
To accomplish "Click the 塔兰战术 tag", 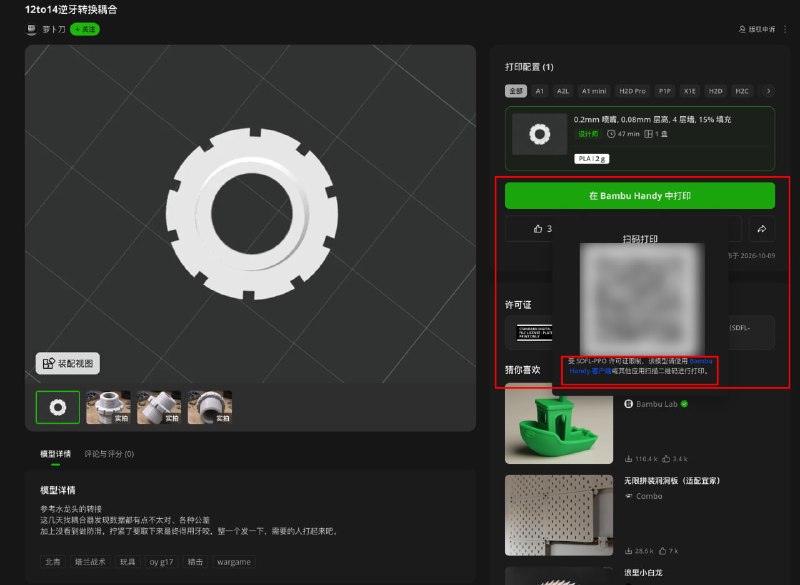I will pos(90,562).
